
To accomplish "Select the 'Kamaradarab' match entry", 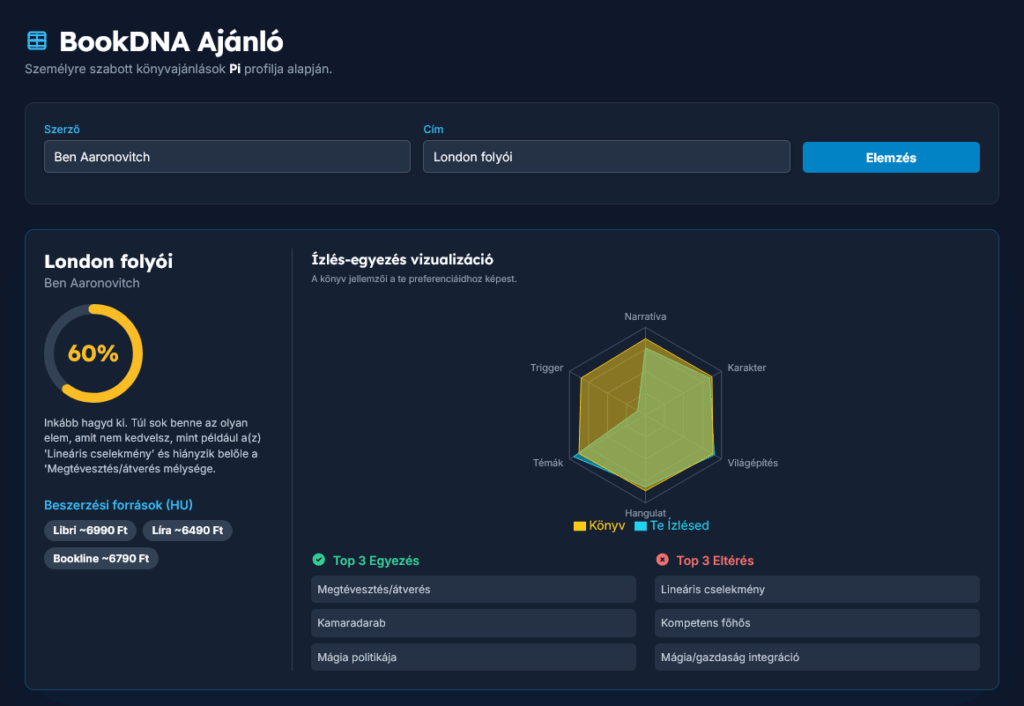I will tap(475, 623).
